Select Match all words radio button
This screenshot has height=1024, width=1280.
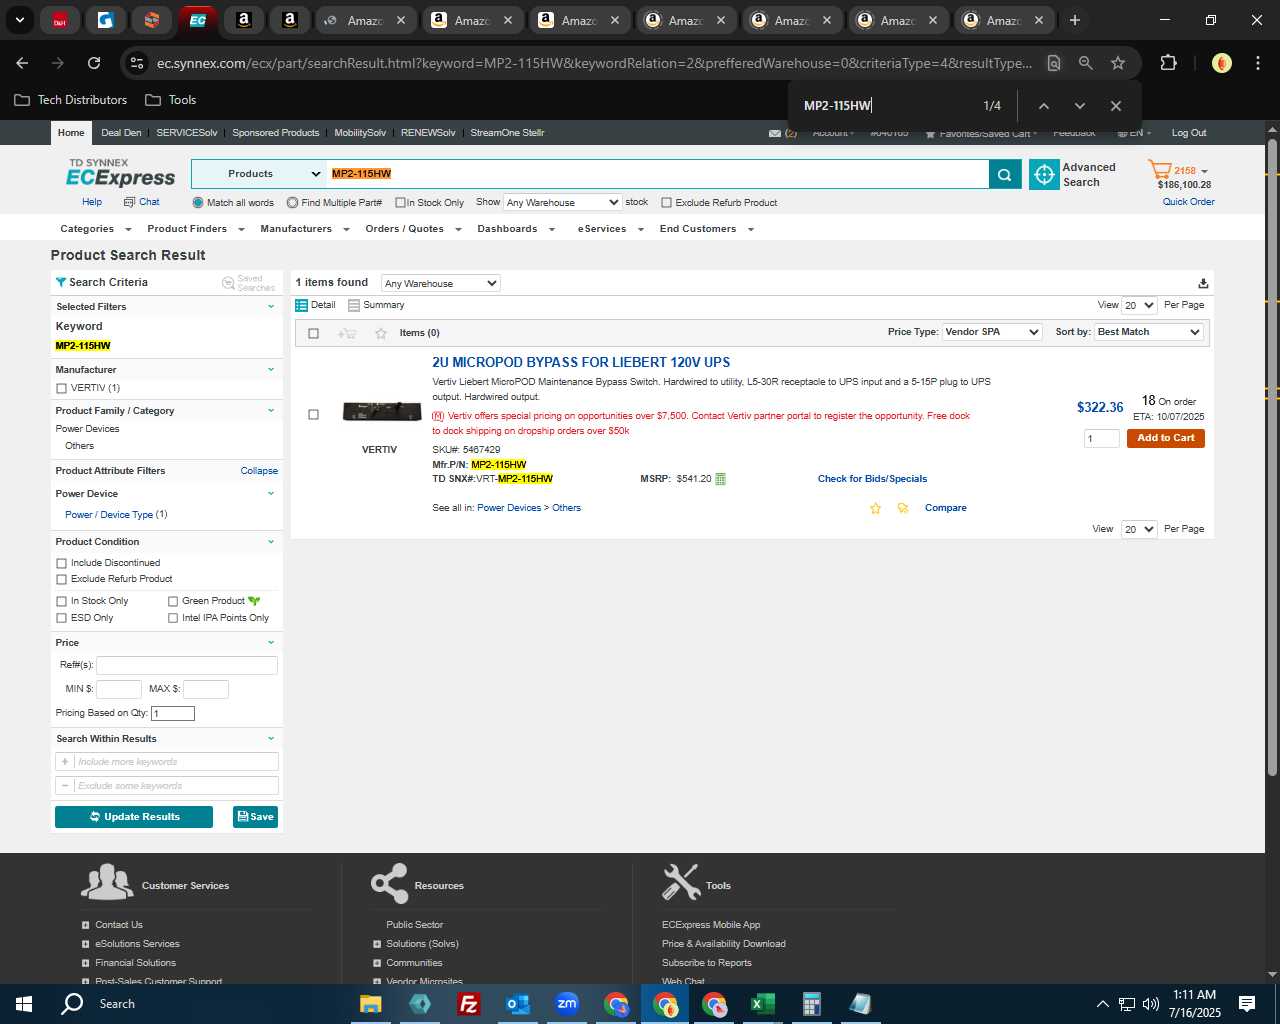(x=198, y=203)
